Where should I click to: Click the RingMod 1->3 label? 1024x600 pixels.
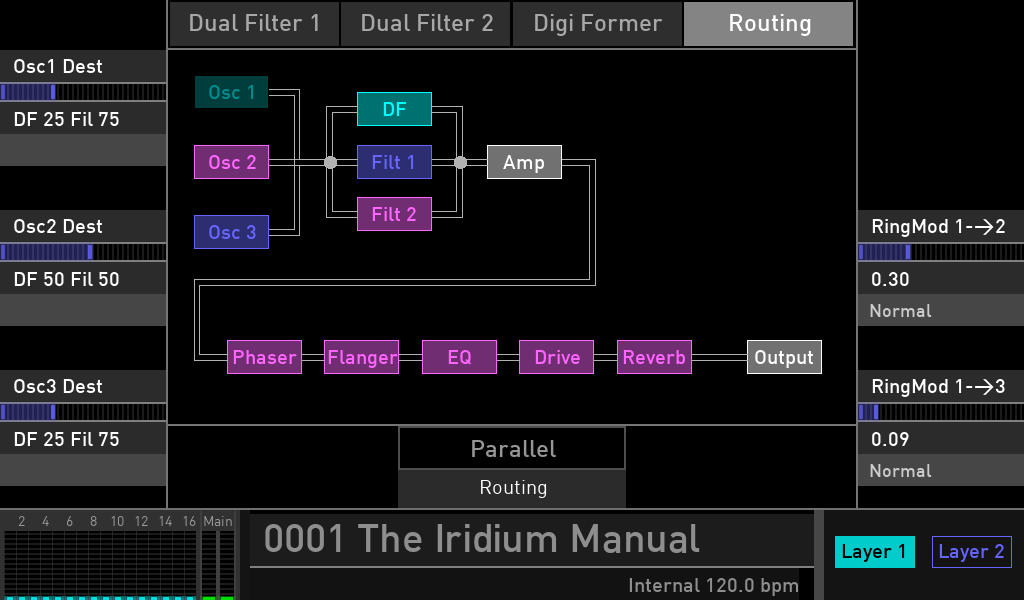(940, 387)
